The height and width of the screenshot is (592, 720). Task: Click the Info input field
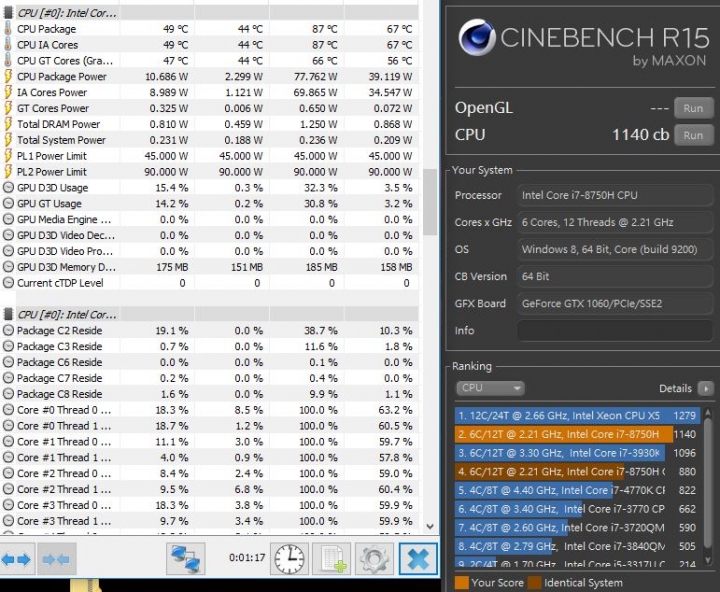pos(615,331)
